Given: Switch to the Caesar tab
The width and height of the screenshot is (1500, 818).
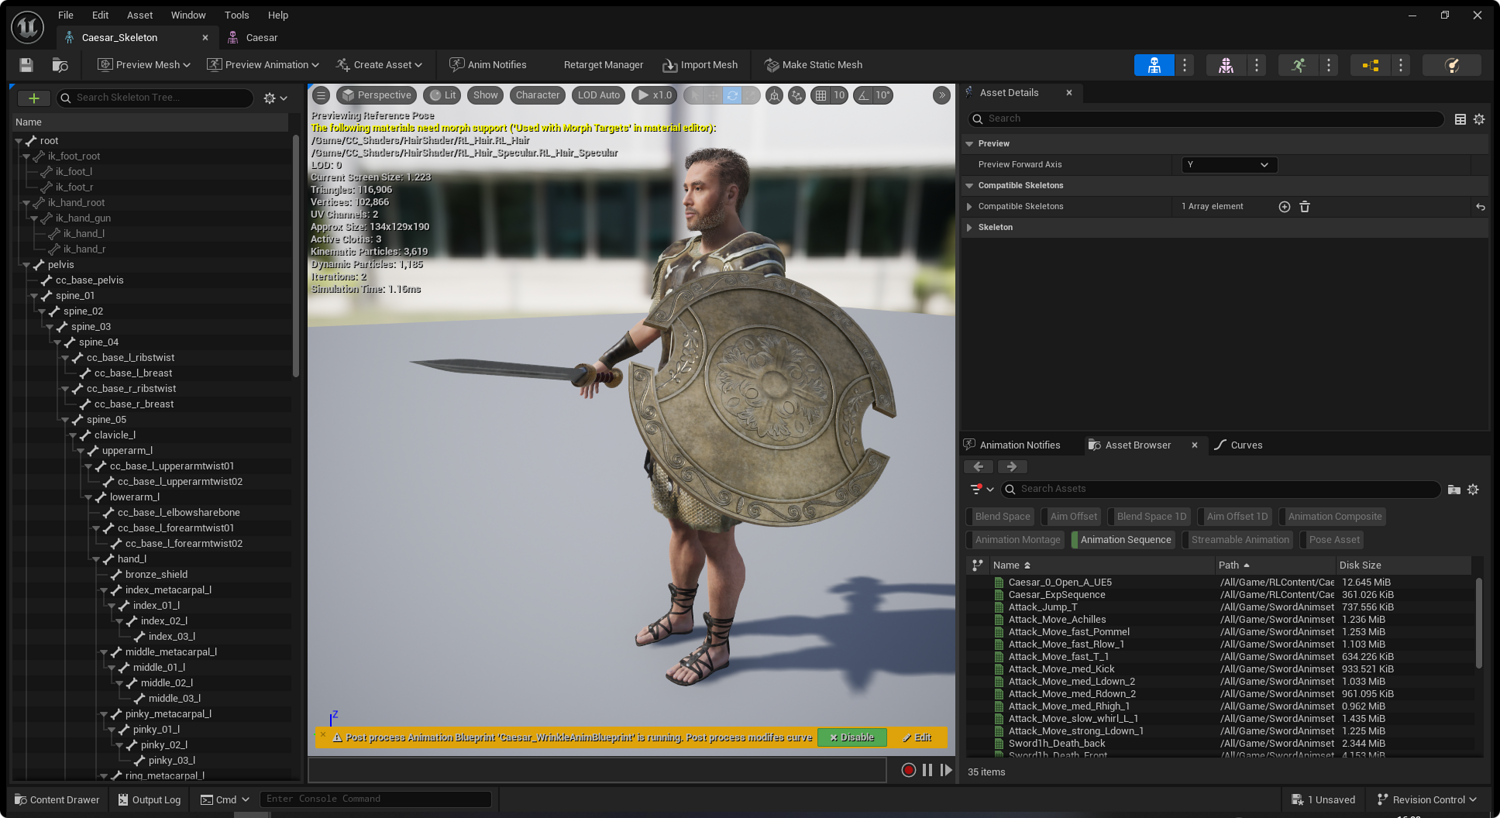Looking at the screenshot, I should (x=262, y=38).
